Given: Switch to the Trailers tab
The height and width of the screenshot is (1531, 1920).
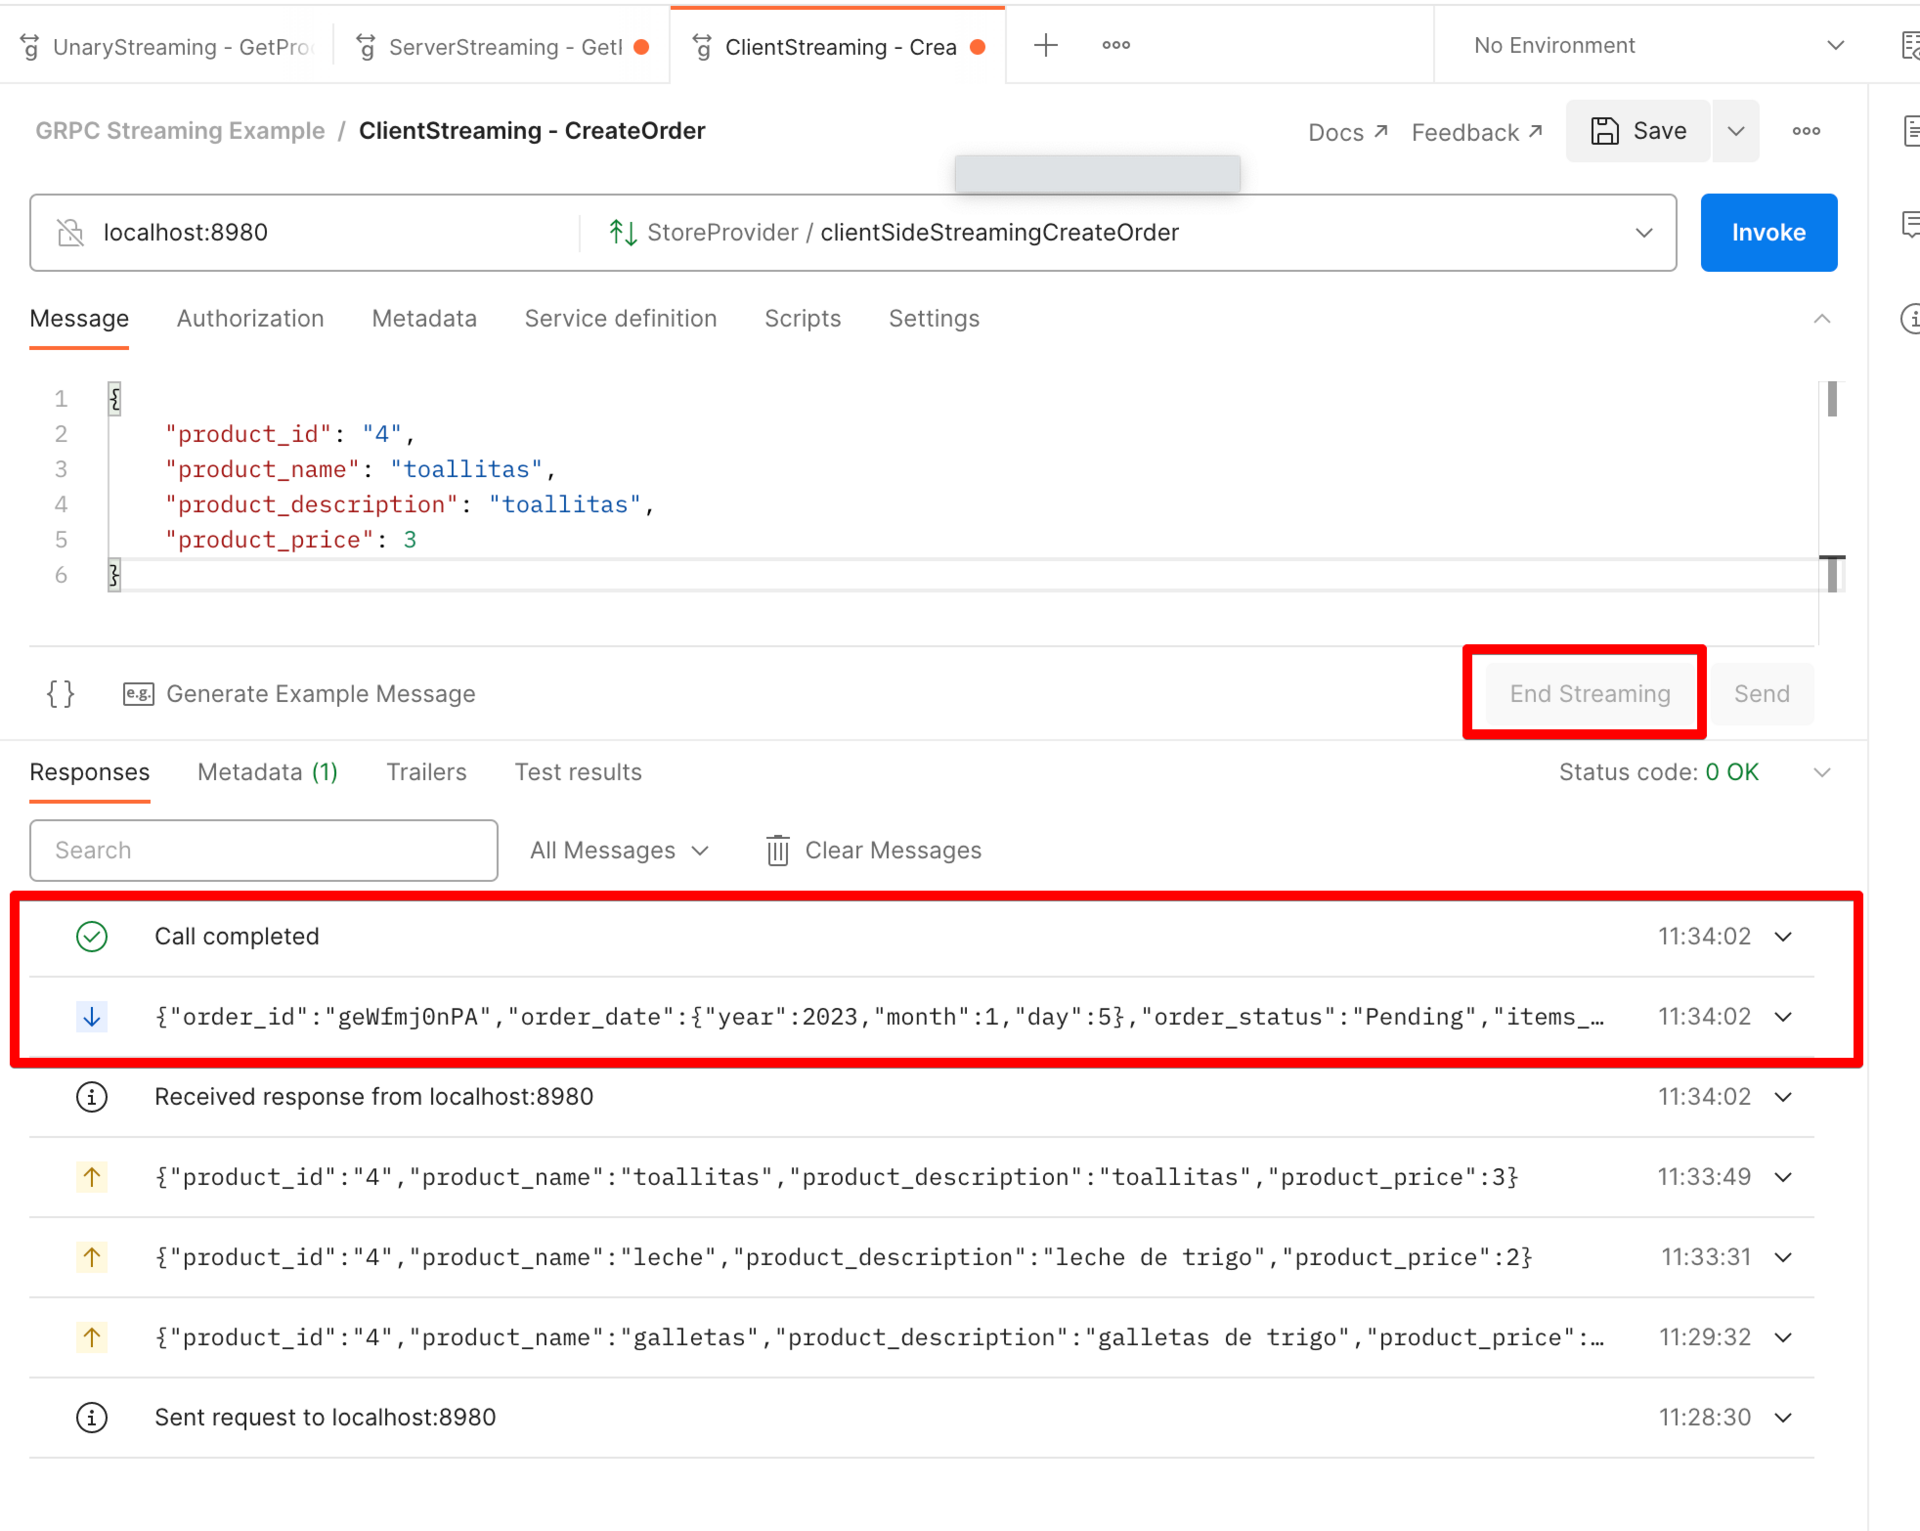Looking at the screenshot, I should tap(426, 771).
